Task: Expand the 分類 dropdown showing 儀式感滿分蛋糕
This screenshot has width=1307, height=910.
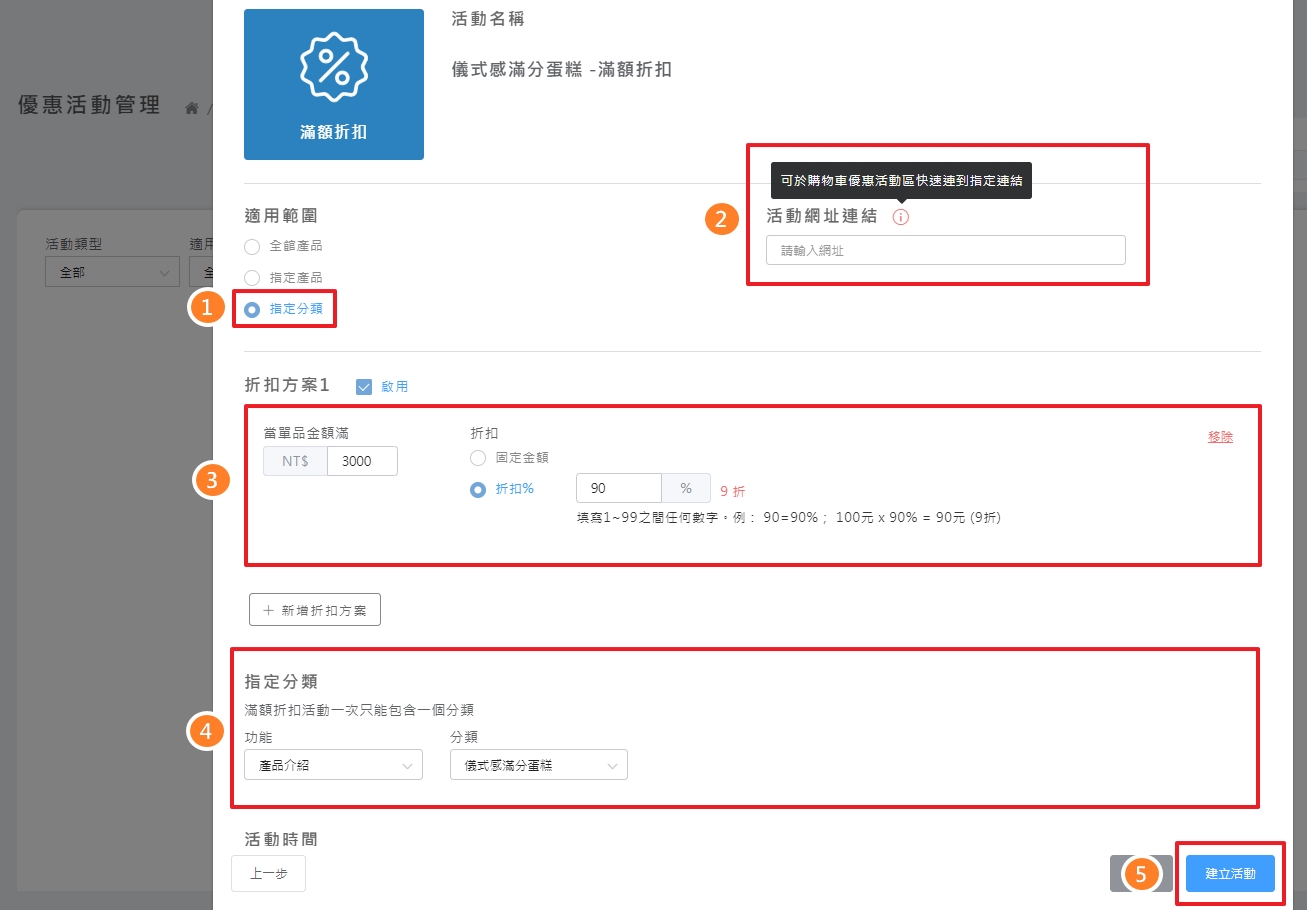Action: [538, 765]
